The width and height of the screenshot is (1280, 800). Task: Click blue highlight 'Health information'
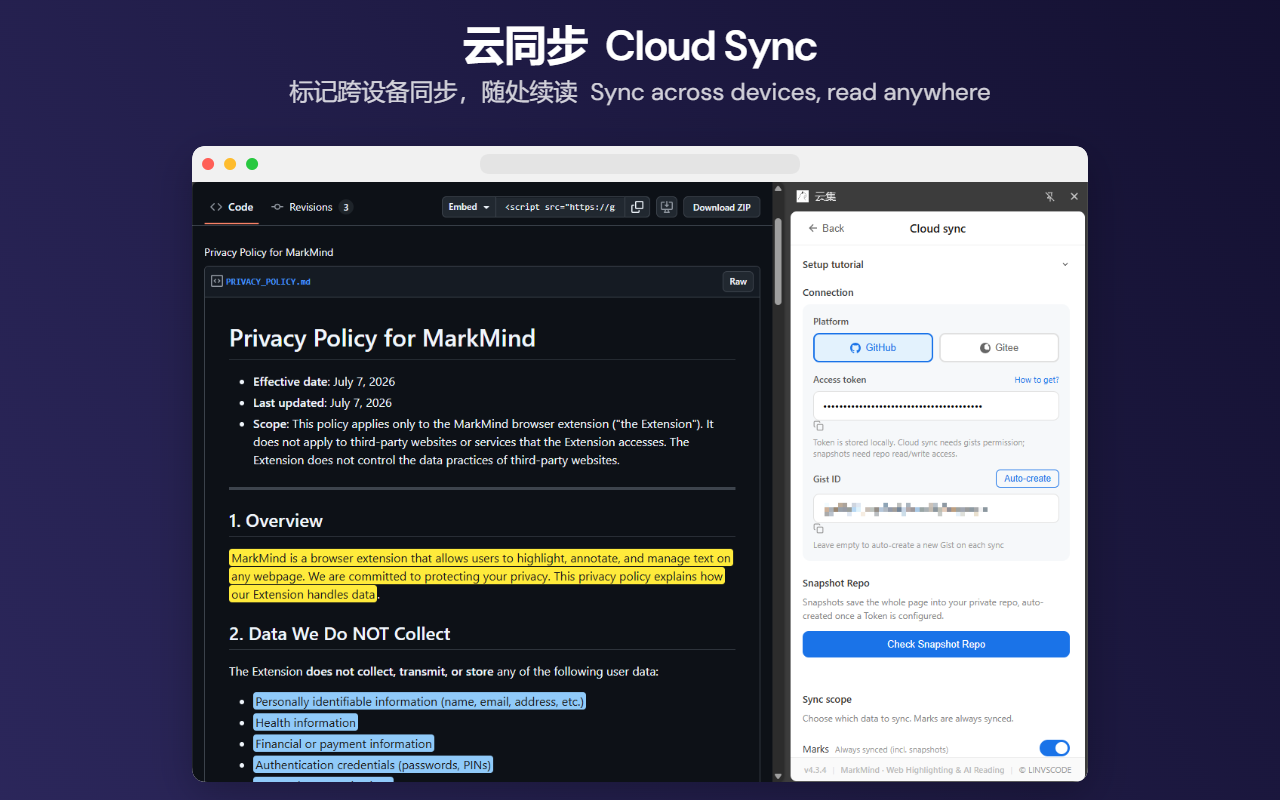point(305,722)
